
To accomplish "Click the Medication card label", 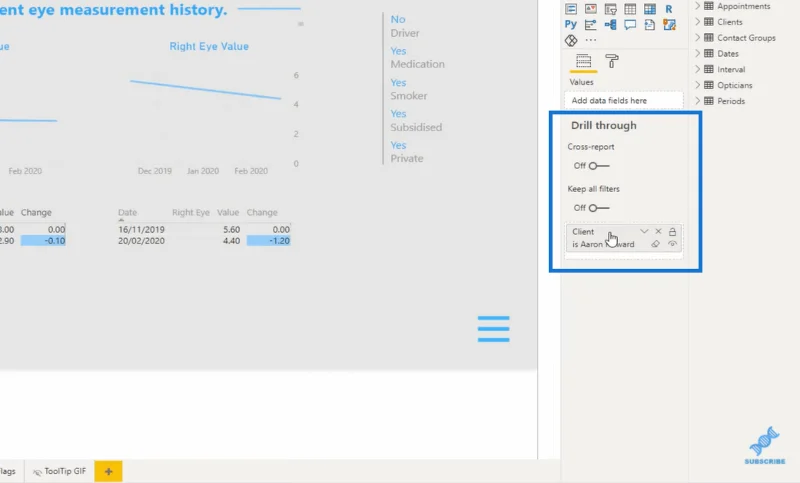I will [417, 64].
